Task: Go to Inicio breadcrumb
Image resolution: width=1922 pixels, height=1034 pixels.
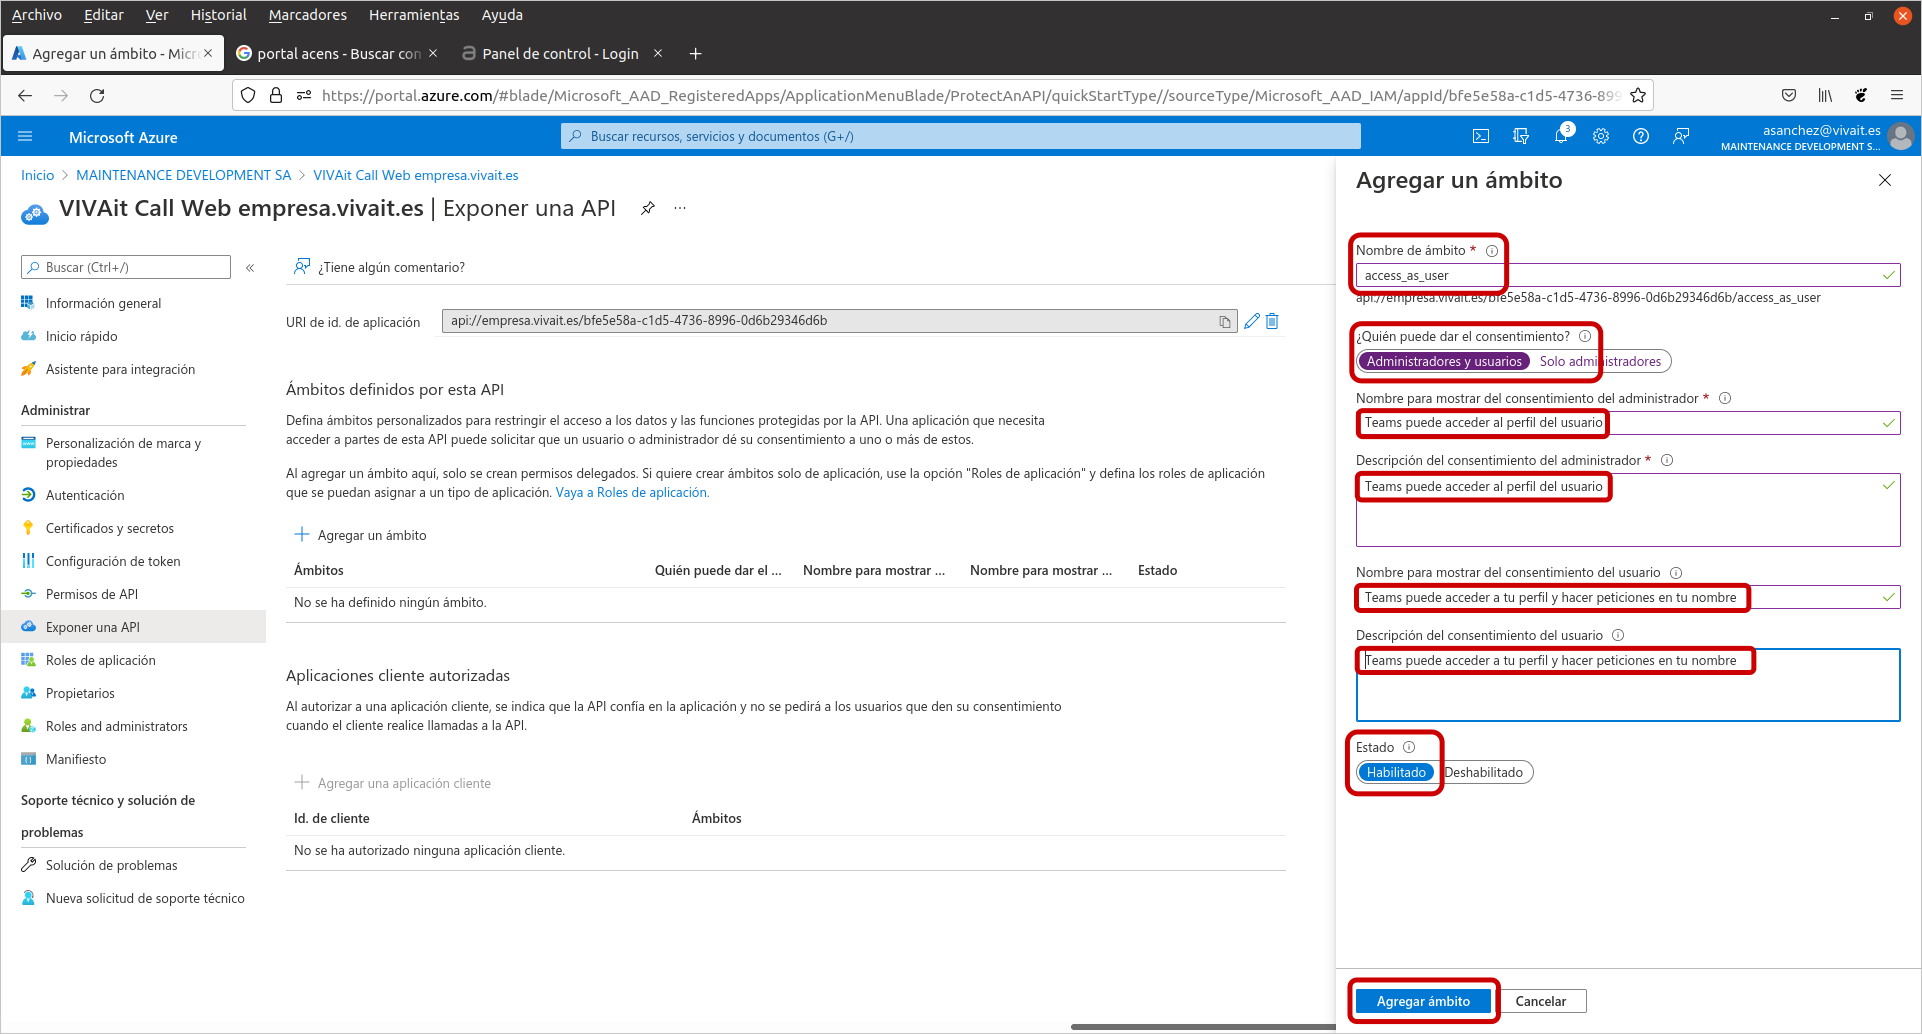Action: pos(38,176)
